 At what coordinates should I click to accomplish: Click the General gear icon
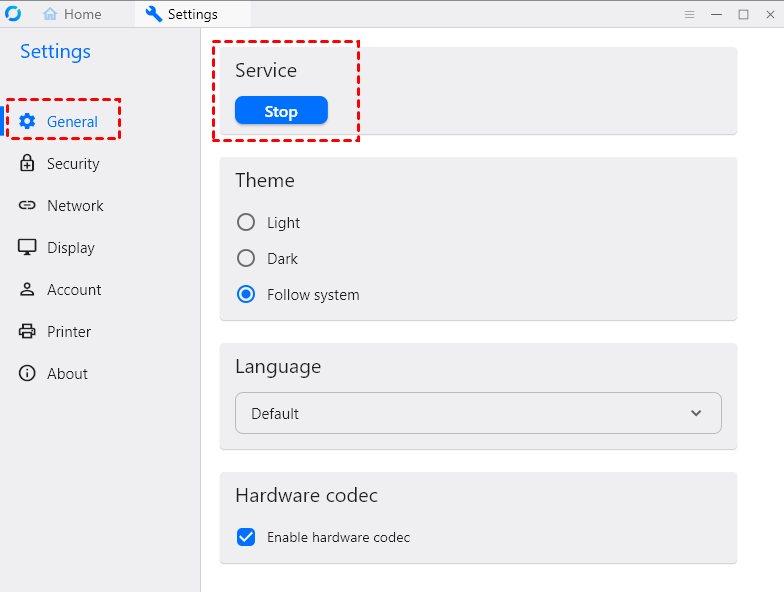[28, 122]
